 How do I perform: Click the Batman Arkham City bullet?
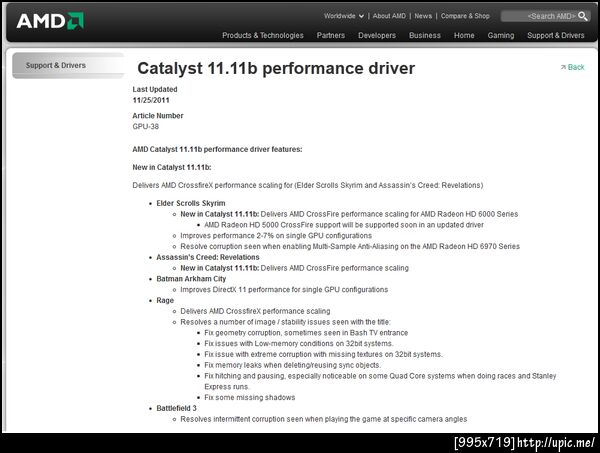191,279
